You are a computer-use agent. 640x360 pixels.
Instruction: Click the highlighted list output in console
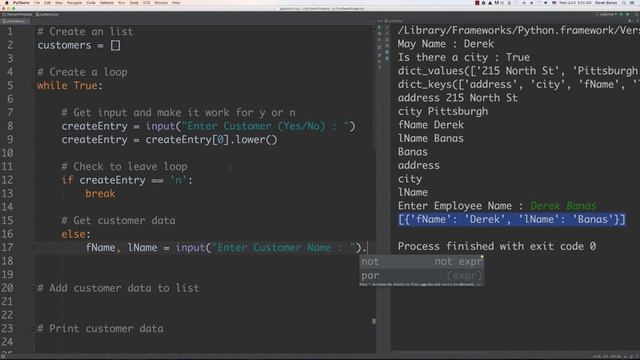(511, 220)
